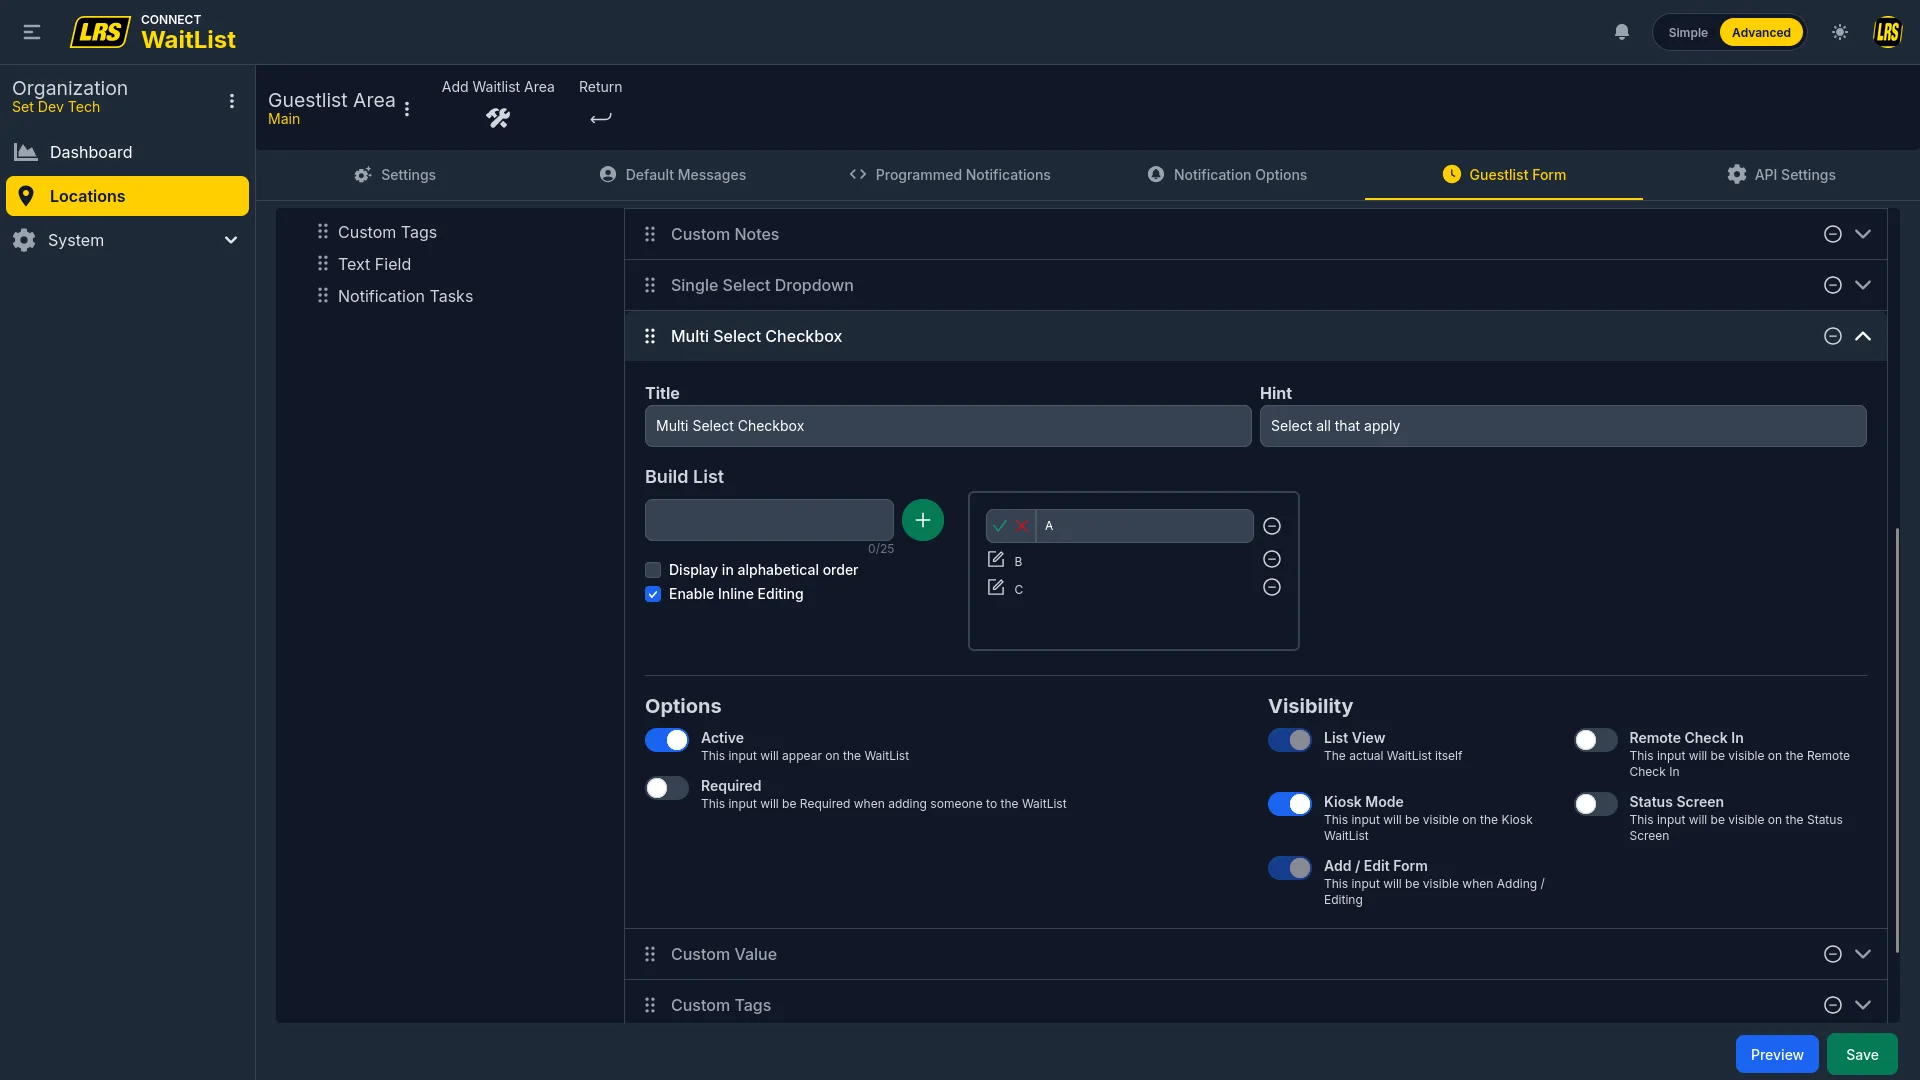Screen dimensions: 1920x1080
Task: Switch to Notification Options tab
Action: [1227, 175]
